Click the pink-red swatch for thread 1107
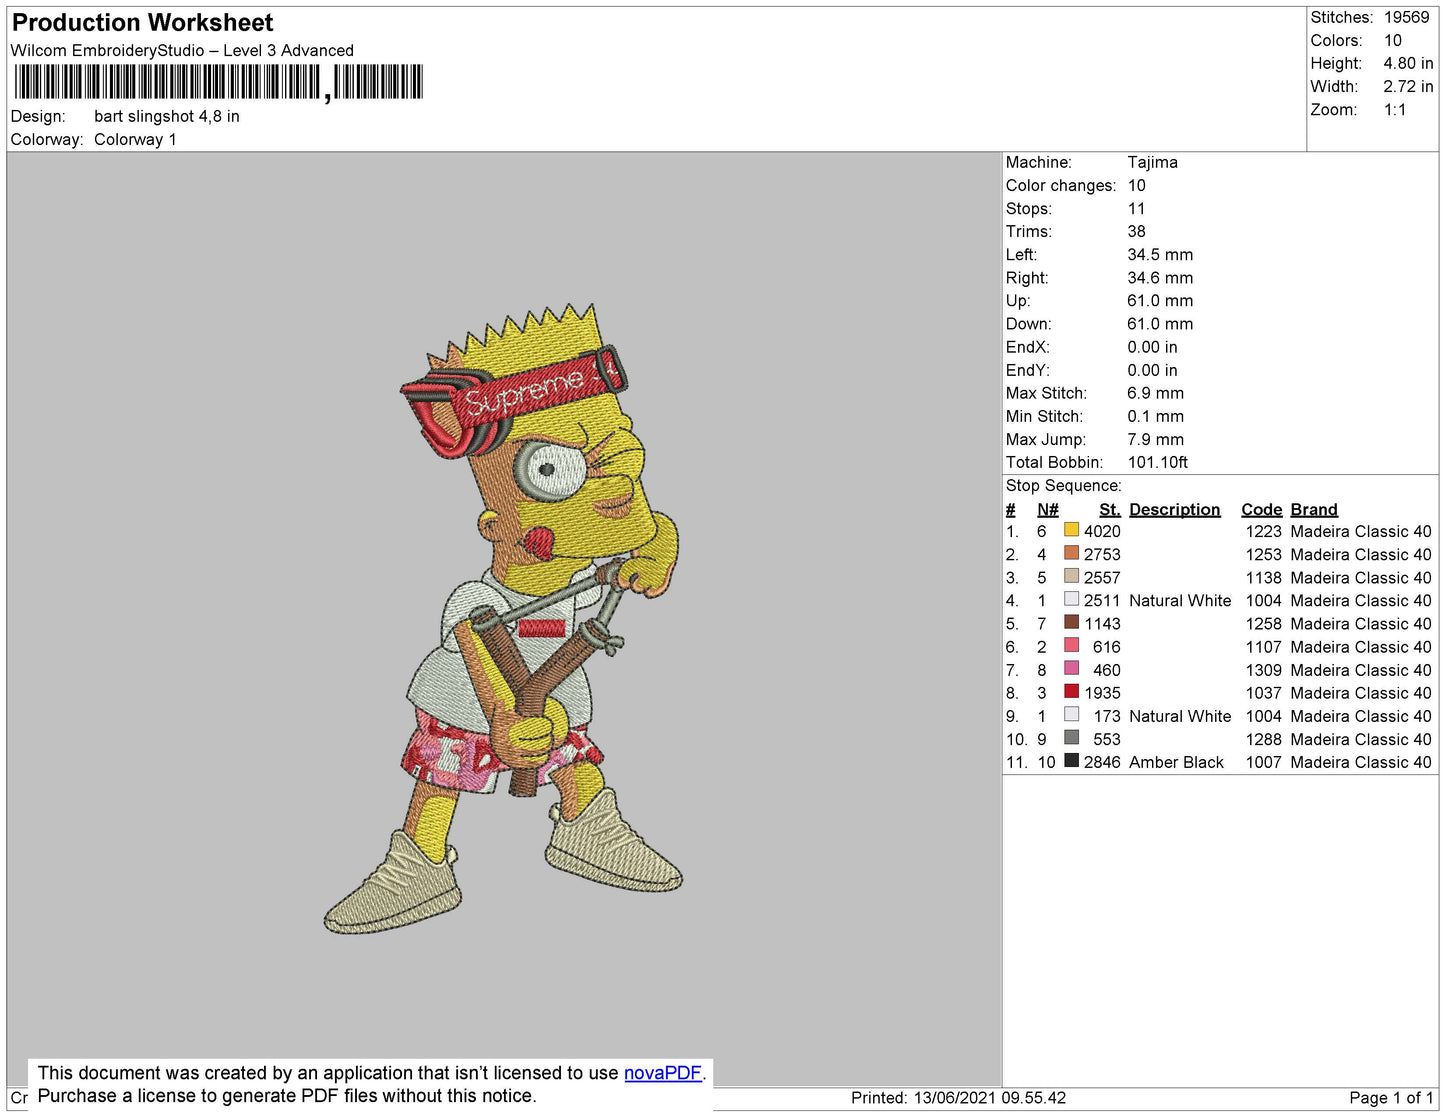The height and width of the screenshot is (1117, 1445). 1071,645
